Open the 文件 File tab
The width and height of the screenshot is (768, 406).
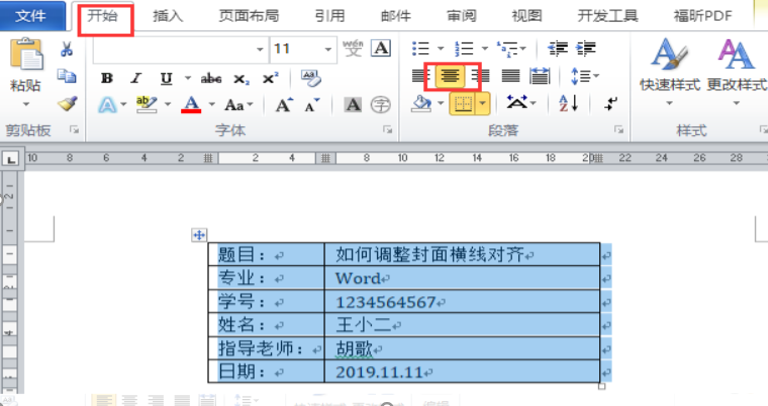(32, 16)
